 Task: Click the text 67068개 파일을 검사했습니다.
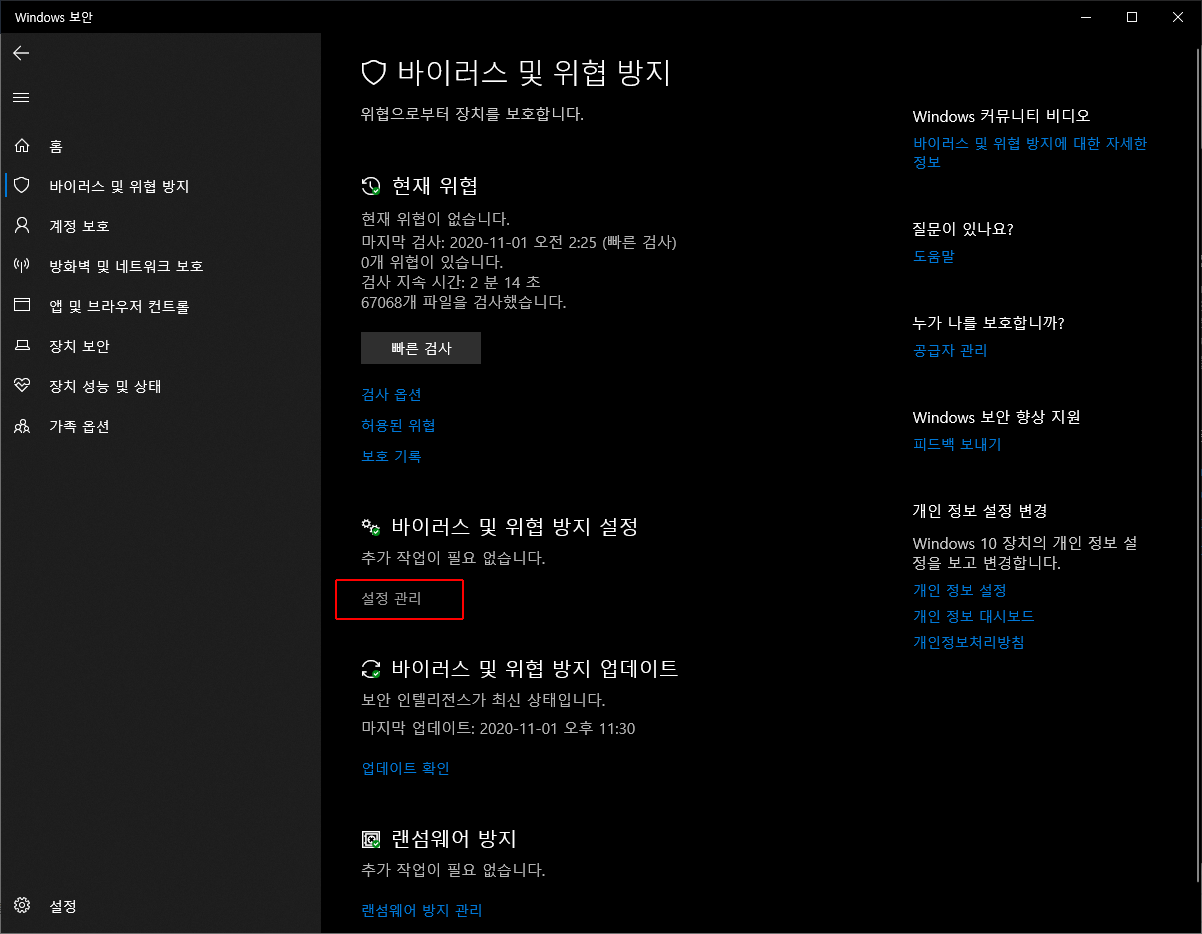tap(464, 301)
